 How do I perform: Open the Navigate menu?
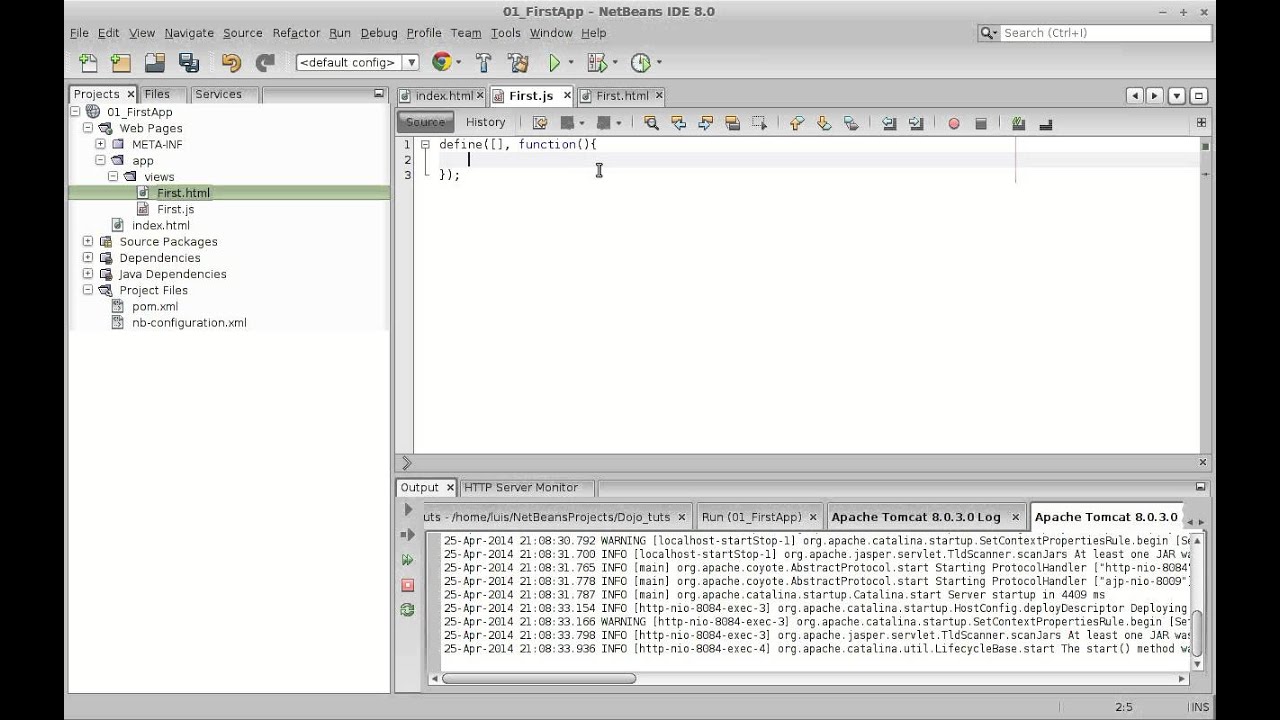click(189, 33)
